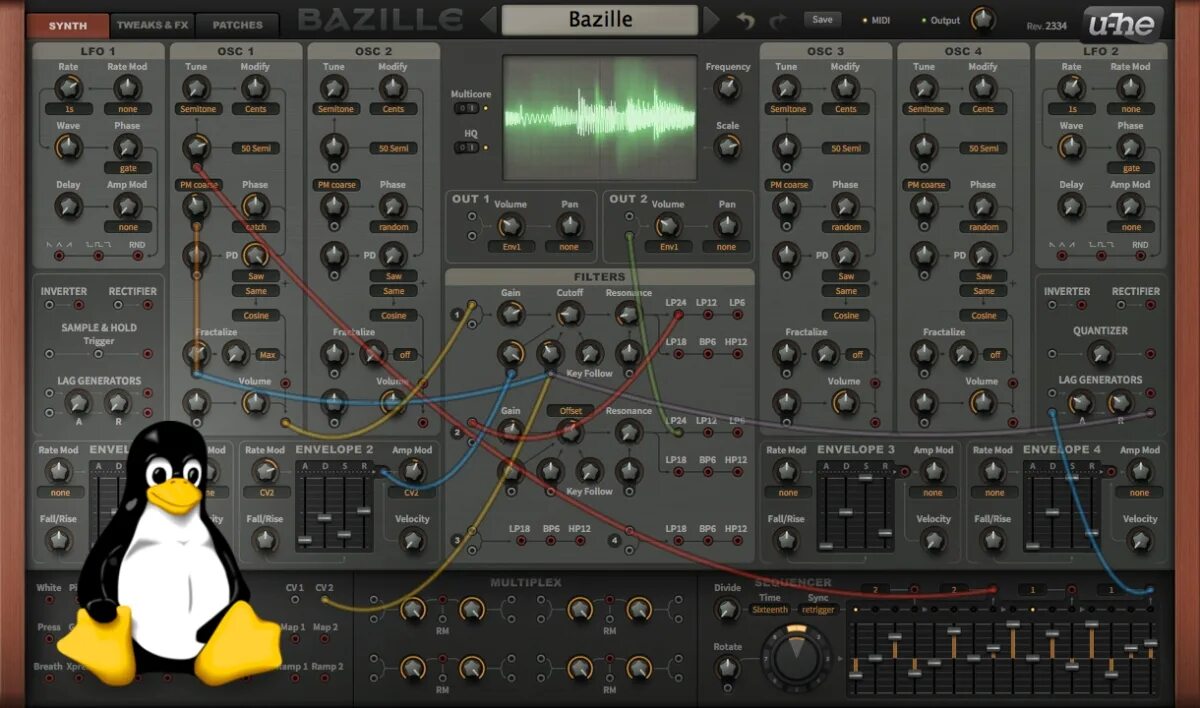Click the Save button
1200x708 pixels.
(822, 19)
